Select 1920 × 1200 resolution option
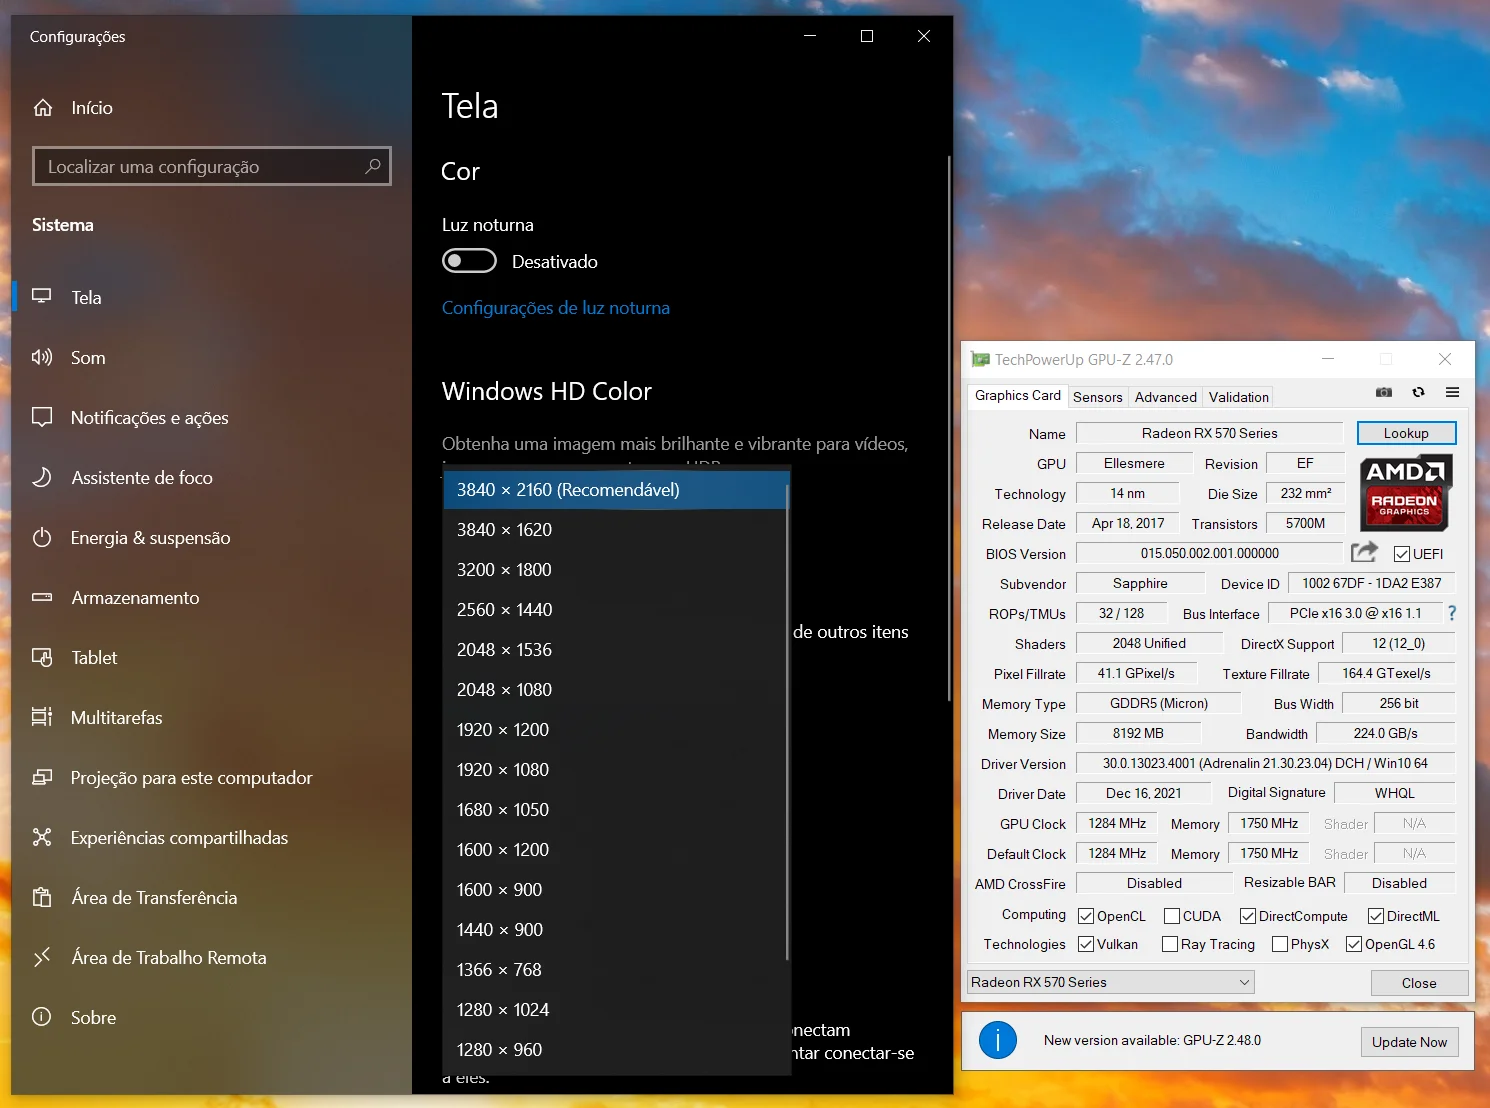Screen dimensions: 1490x1108 coord(615,730)
